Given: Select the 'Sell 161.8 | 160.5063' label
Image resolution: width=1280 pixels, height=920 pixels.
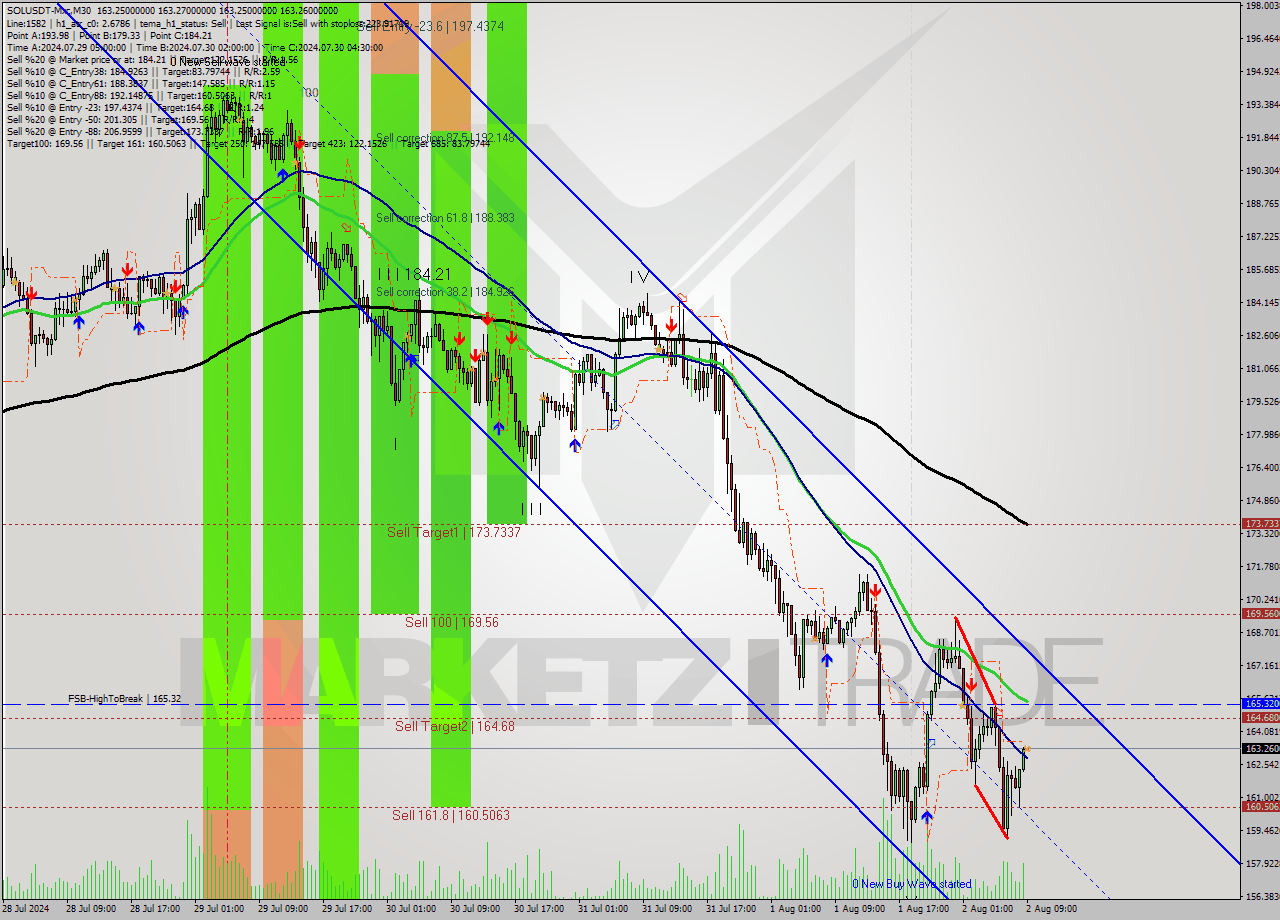Looking at the screenshot, I should click(x=451, y=815).
